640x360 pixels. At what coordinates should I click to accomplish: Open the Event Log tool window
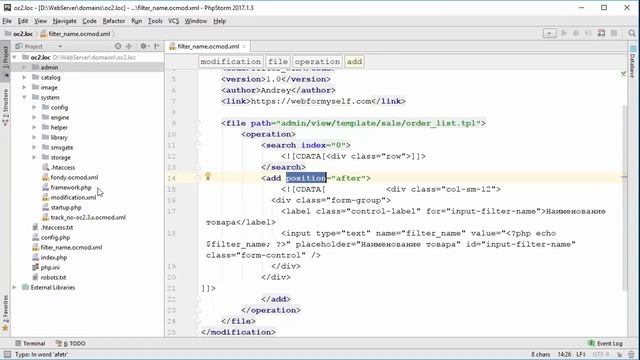pyautogui.click(x=605, y=343)
